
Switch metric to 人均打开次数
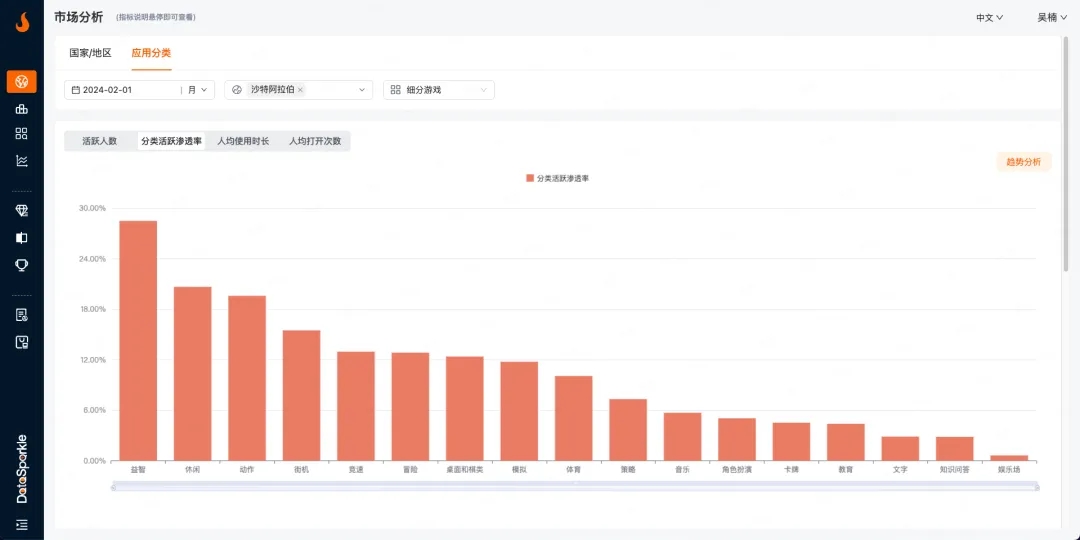click(x=315, y=141)
